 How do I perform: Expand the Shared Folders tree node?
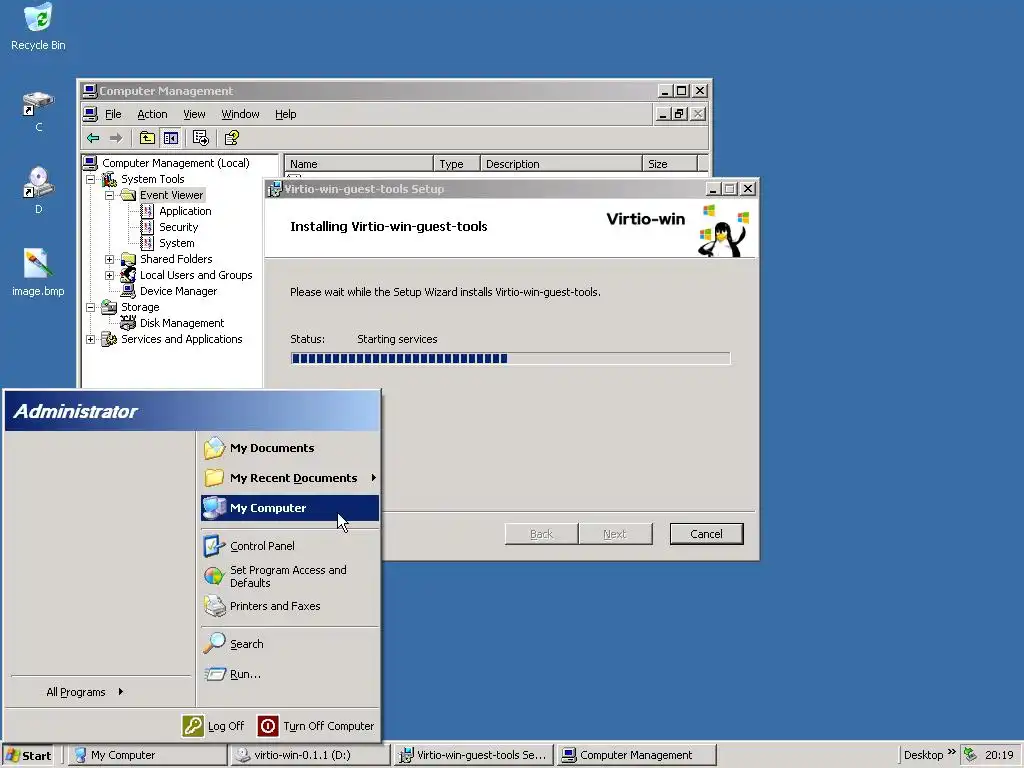pos(110,259)
